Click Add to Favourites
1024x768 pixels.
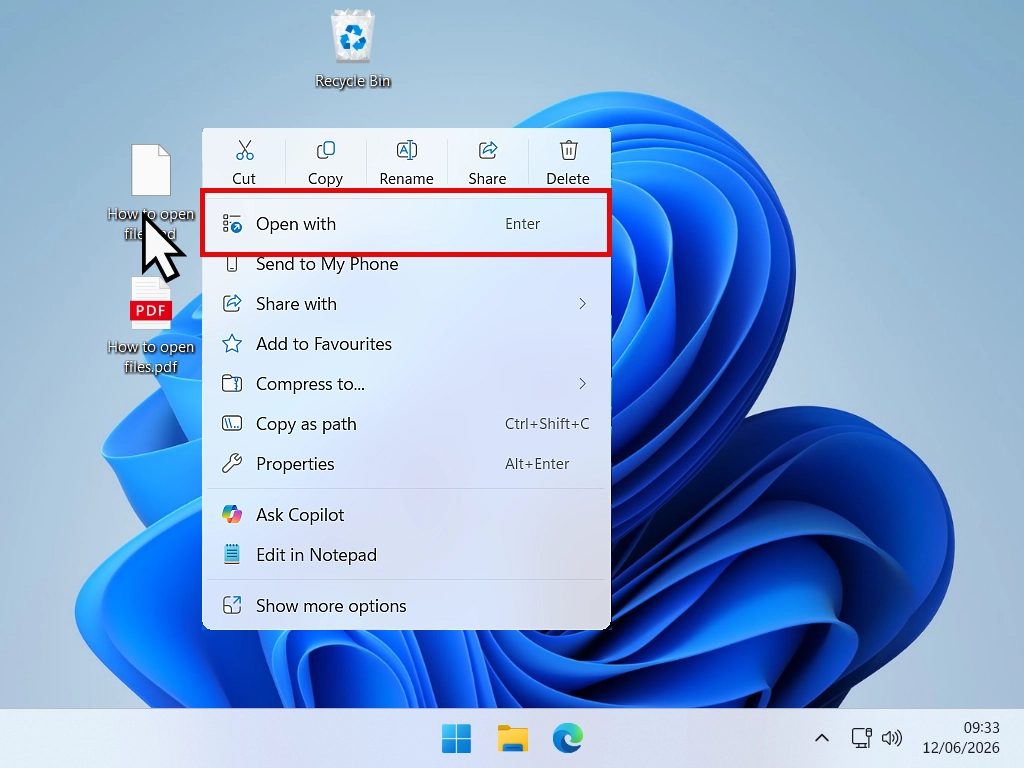pos(406,344)
